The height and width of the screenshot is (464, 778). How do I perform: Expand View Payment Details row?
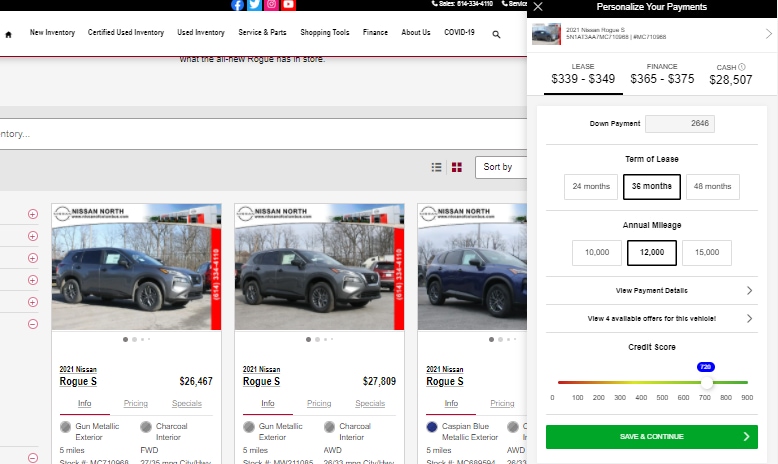click(x=651, y=290)
